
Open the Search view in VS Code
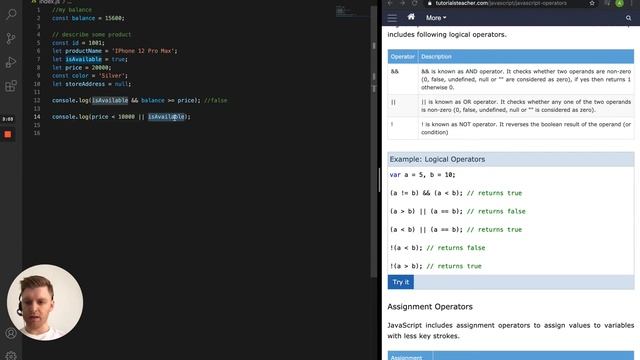coord(11,15)
